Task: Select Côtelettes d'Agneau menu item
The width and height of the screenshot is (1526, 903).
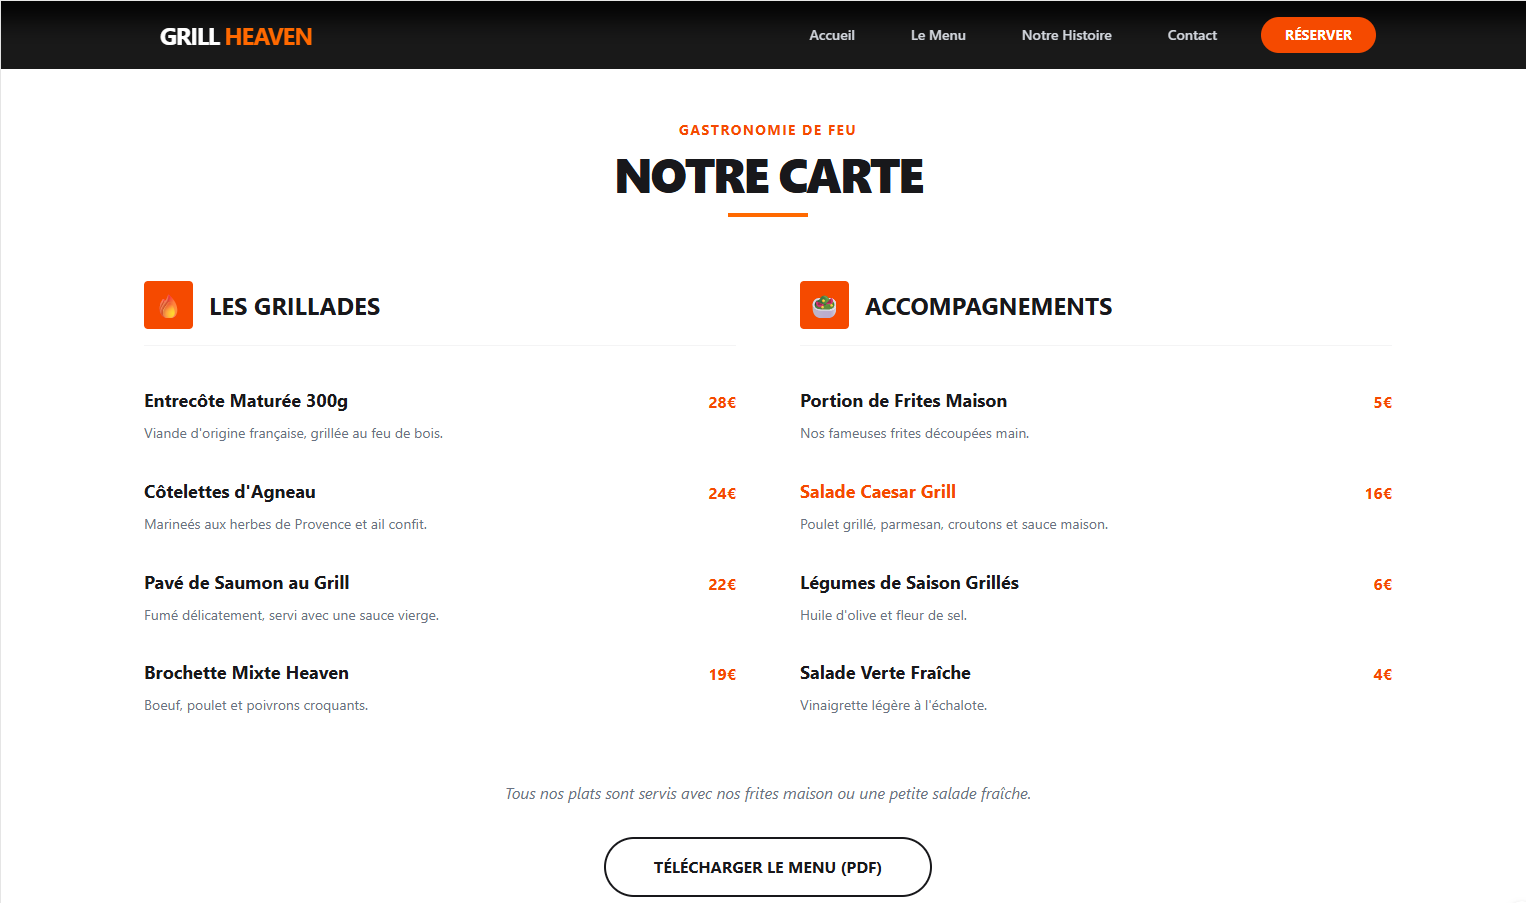Action: click(230, 492)
